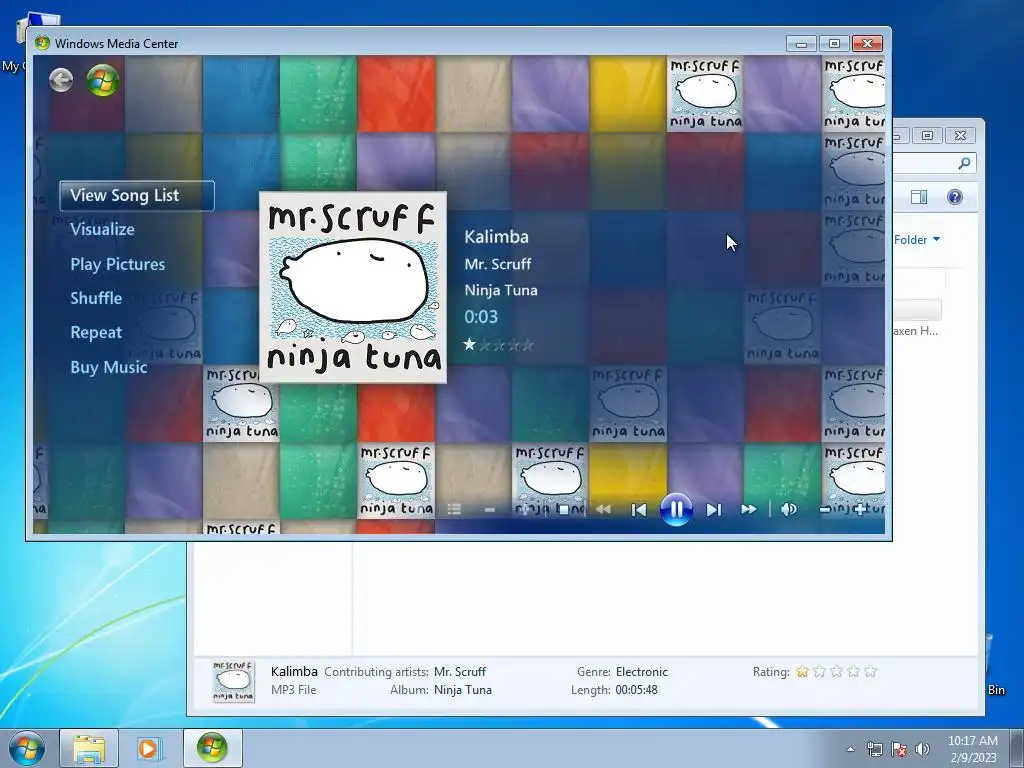Open the Windows Start menu
This screenshot has width=1024, height=768.
pyautogui.click(x=27, y=748)
